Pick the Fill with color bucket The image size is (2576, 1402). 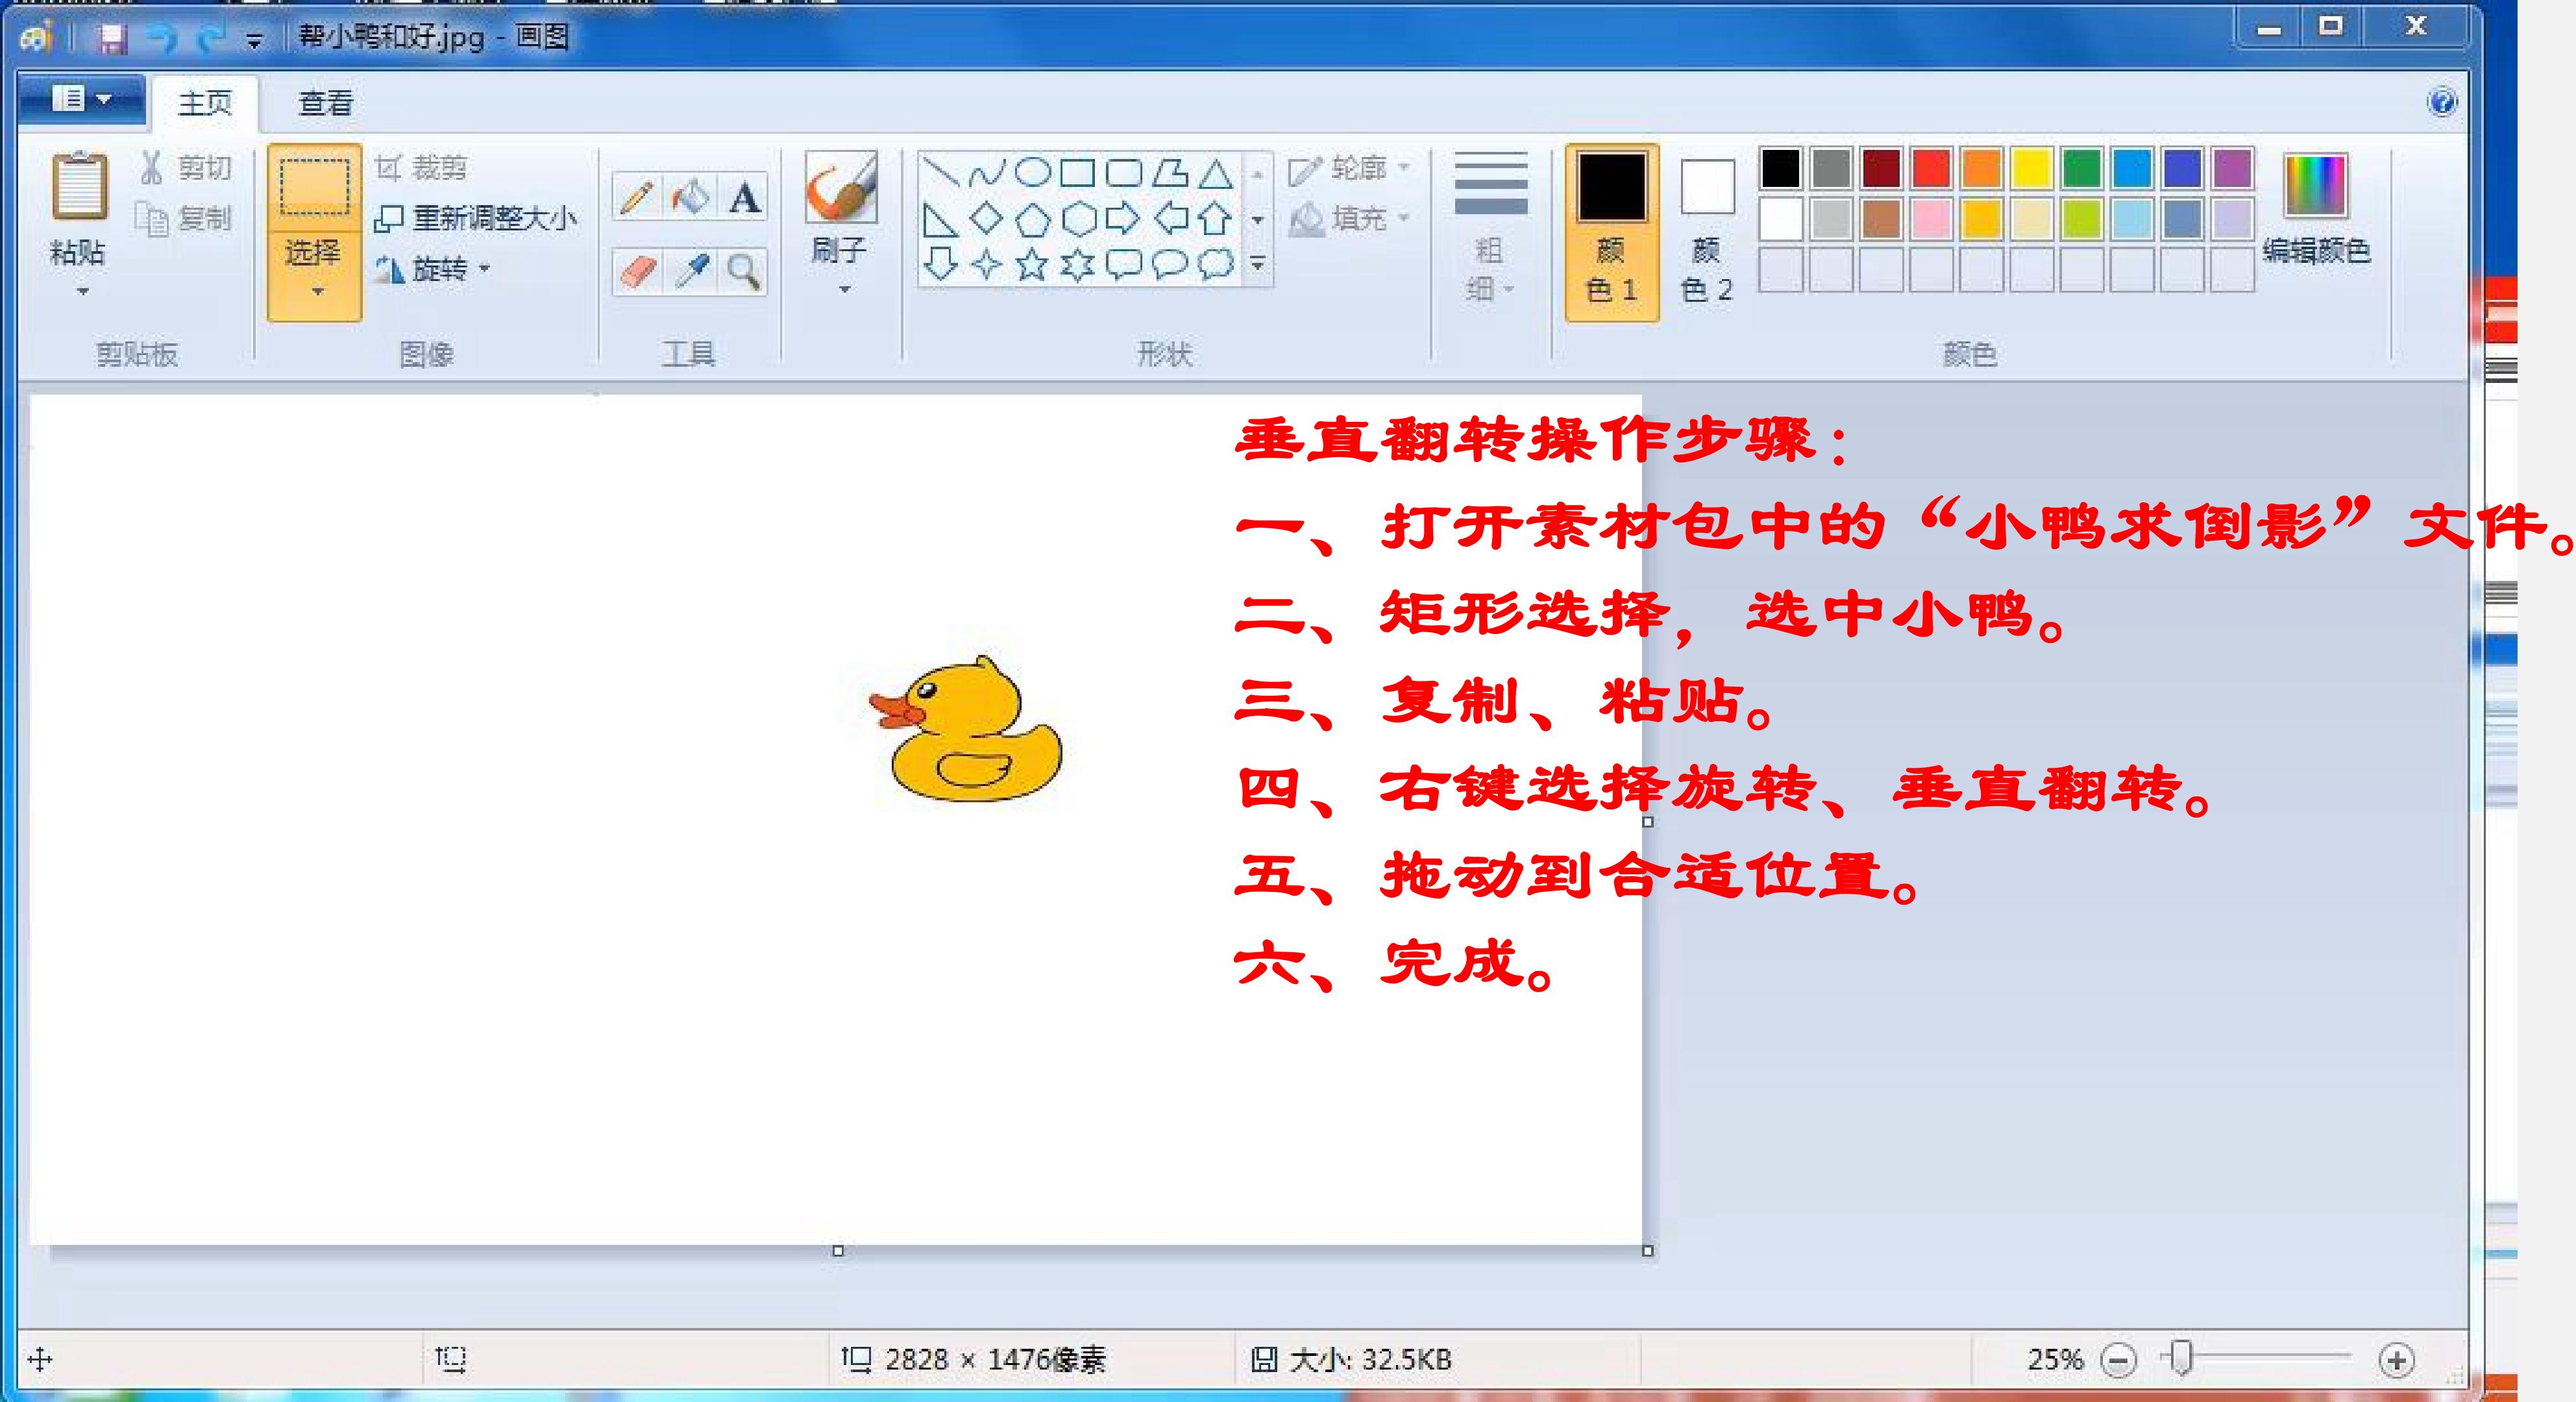click(690, 197)
